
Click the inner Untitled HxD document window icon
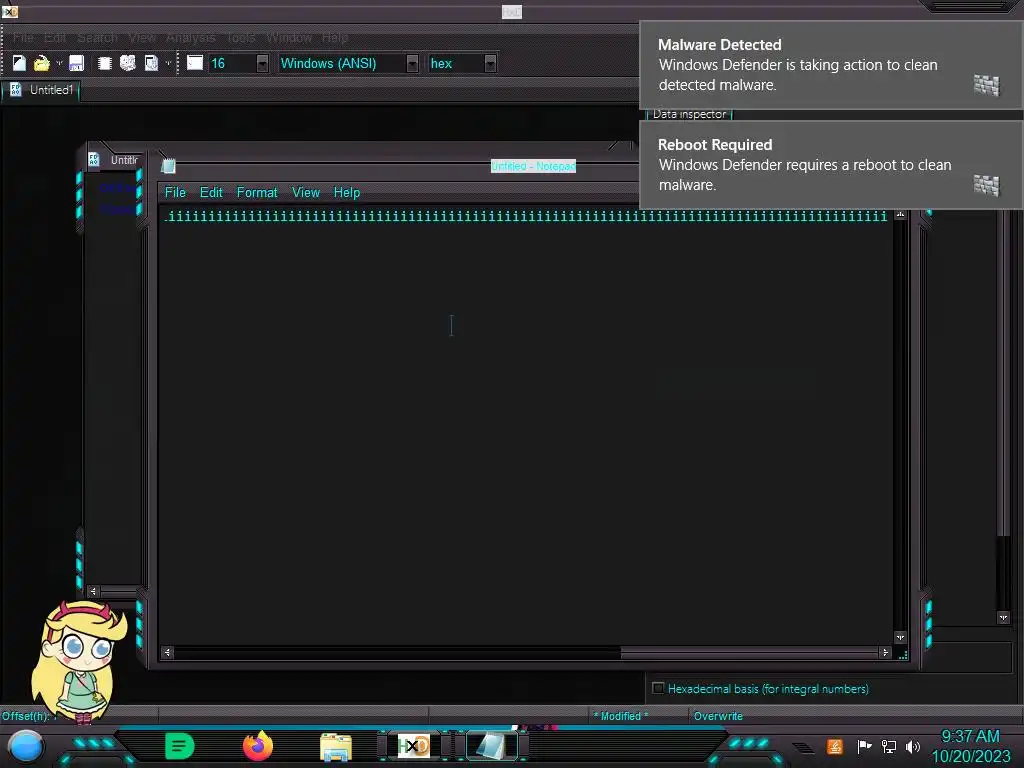tap(94, 160)
